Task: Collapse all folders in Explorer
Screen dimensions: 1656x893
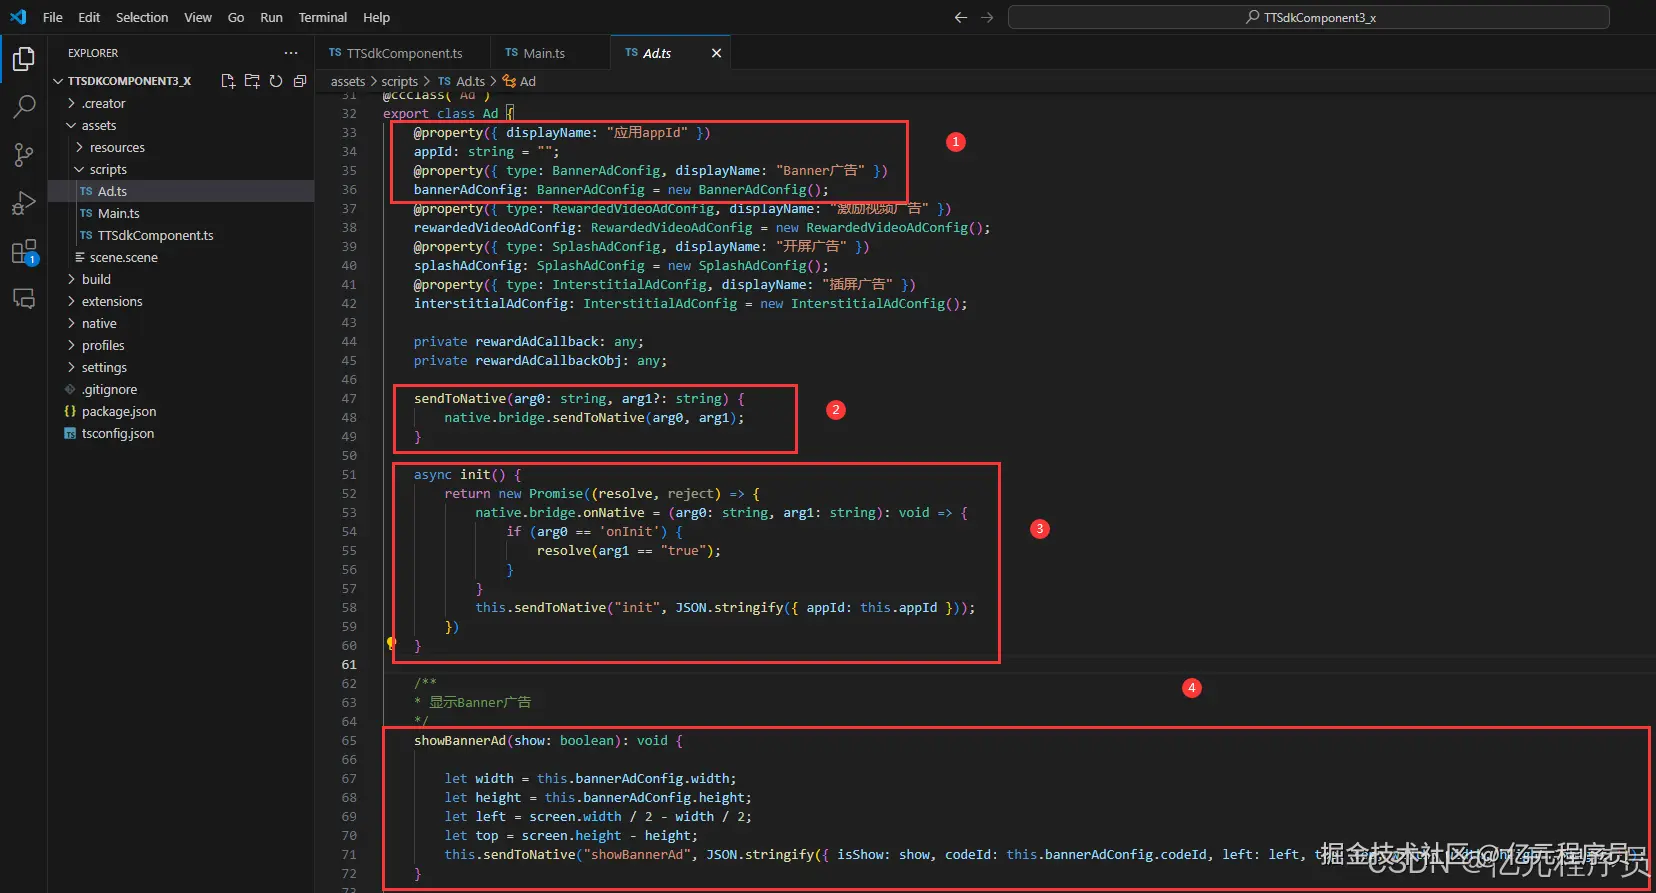Action: [300, 81]
